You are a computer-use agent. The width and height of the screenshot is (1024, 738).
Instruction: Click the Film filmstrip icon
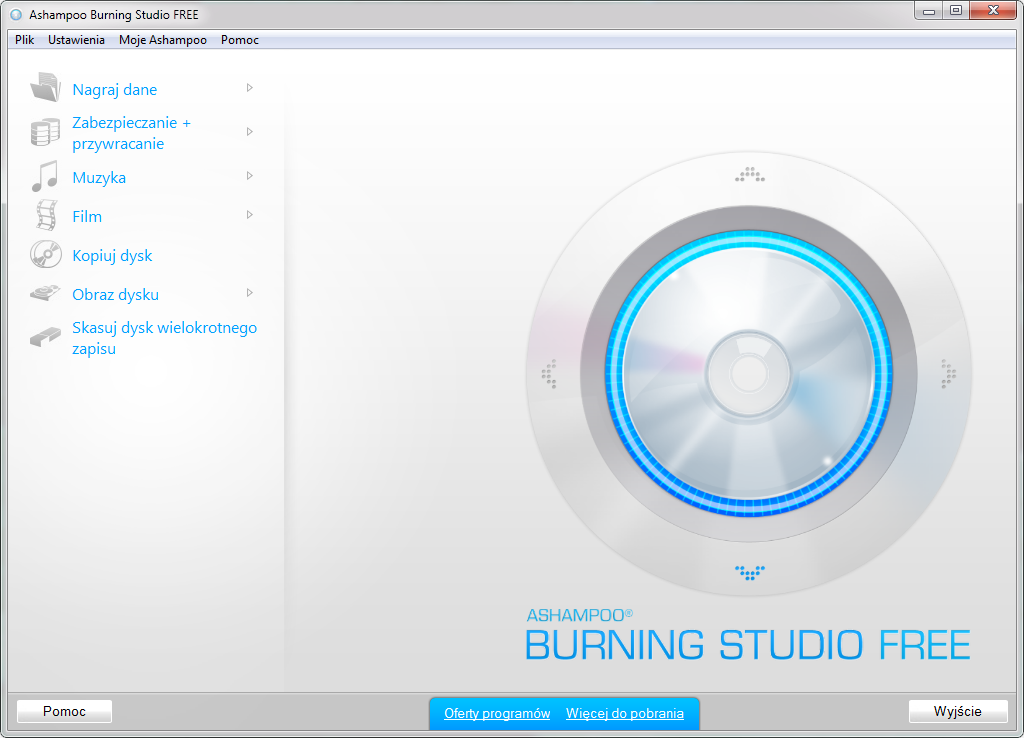(x=44, y=215)
